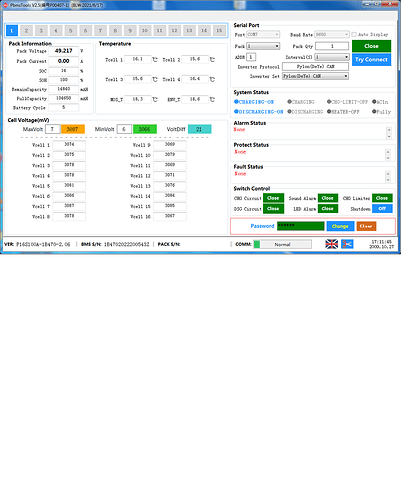This screenshot has width=416, height=500.
Task: Click the Alarm Status scrollbar down arrow
Action: [x=389, y=136]
